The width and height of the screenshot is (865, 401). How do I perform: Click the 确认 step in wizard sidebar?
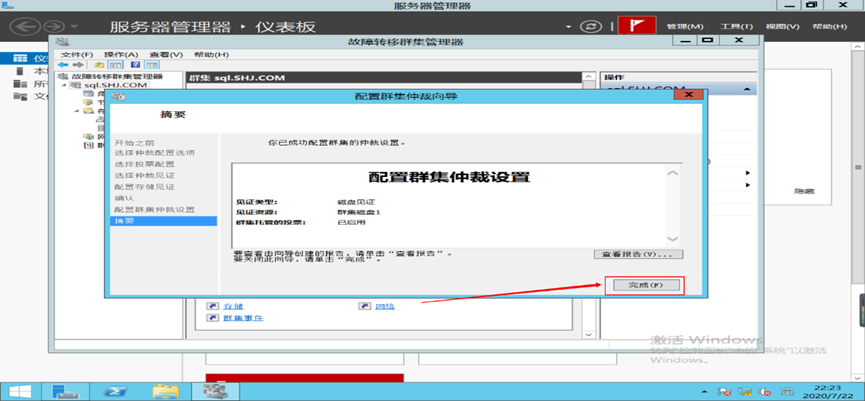tap(125, 198)
